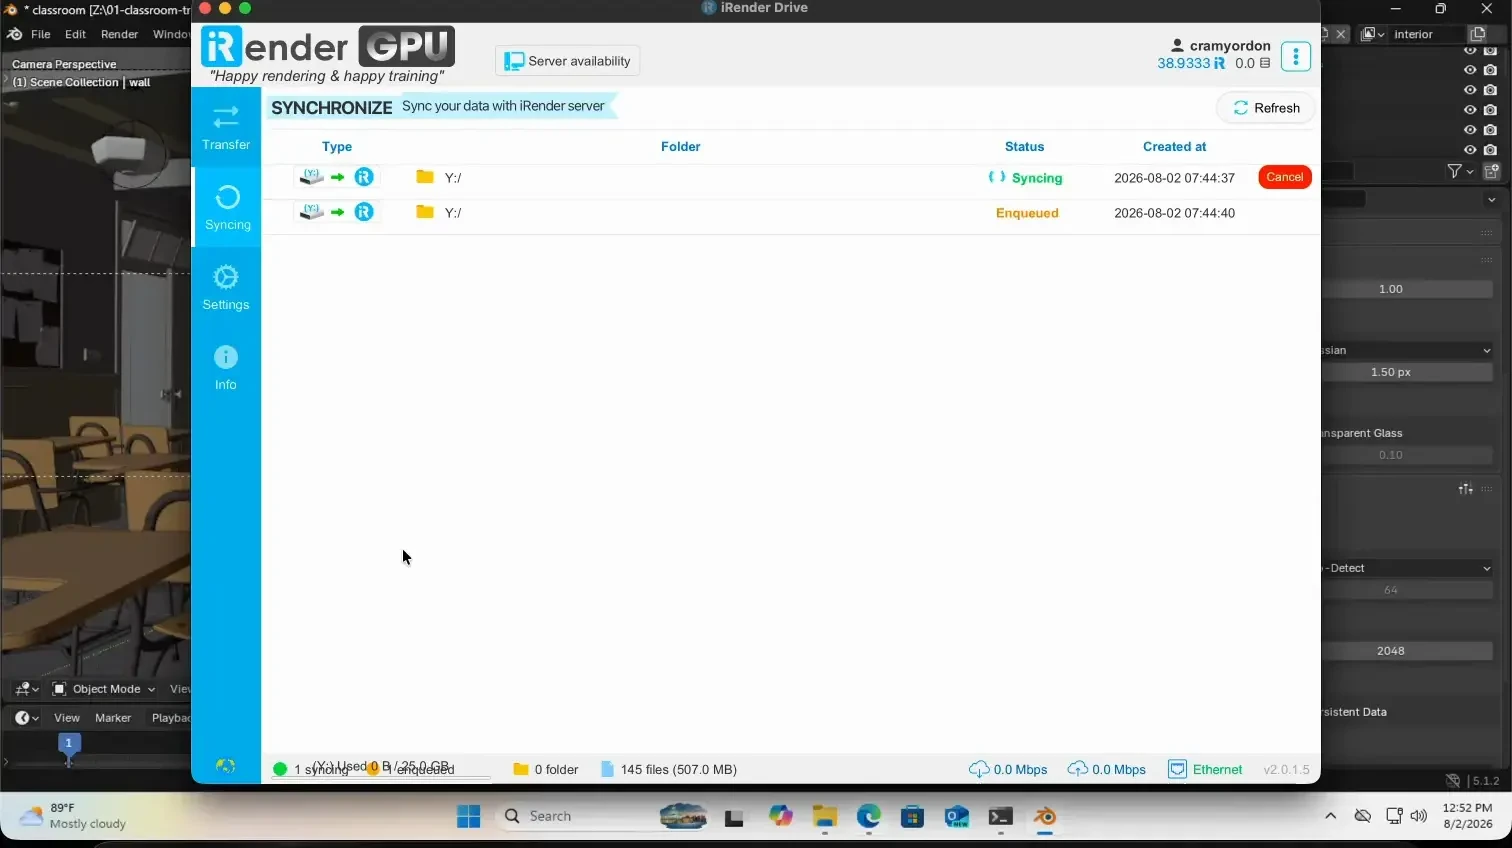Click the interior view layer name field
This screenshot has height=848, width=1512.
pyautogui.click(x=1427, y=34)
